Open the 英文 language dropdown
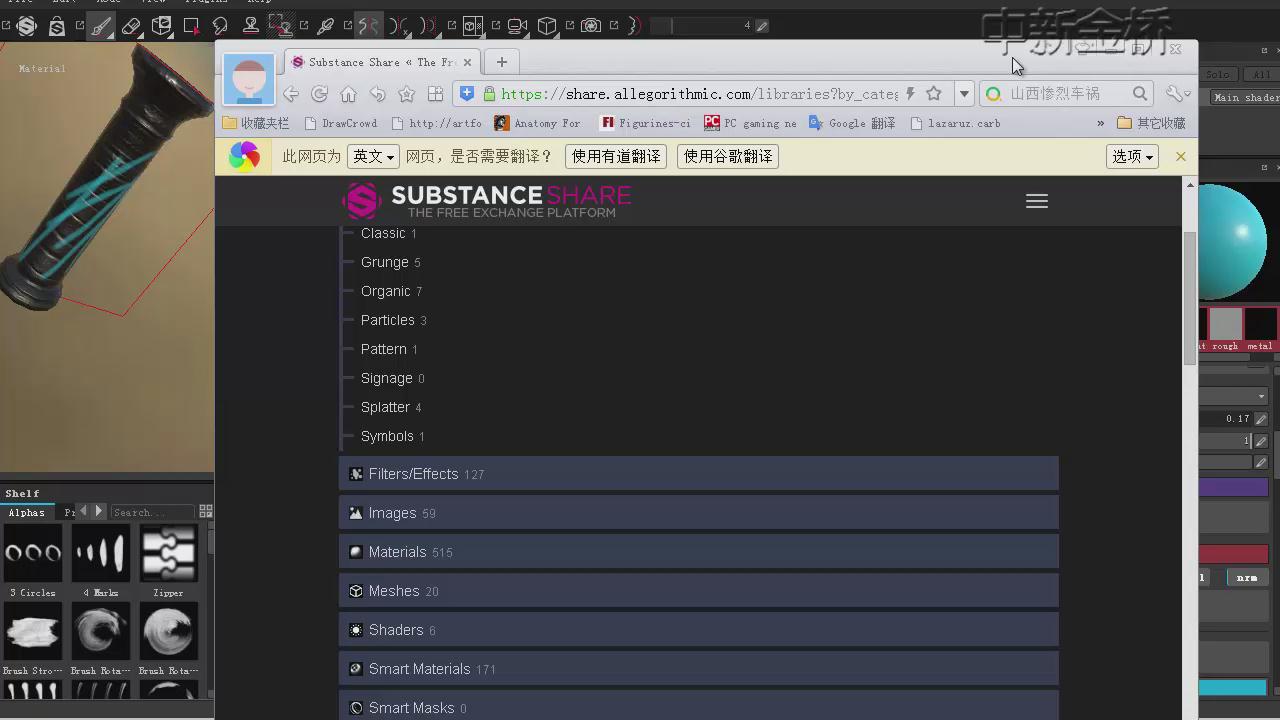 pos(372,156)
